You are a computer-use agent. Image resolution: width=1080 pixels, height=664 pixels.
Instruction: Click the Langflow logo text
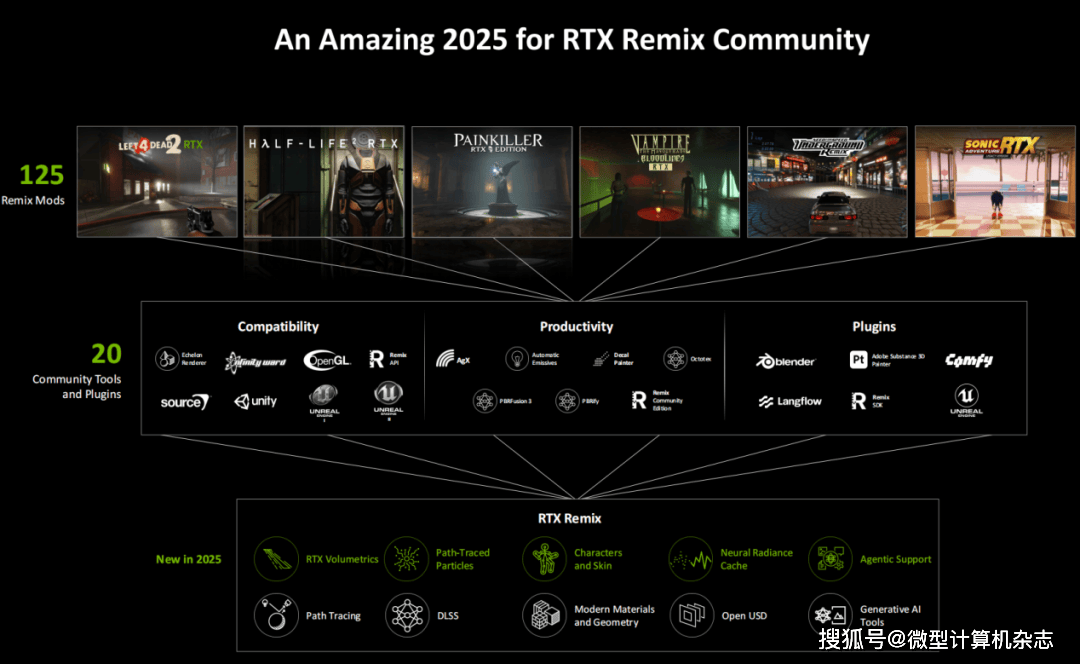click(x=790, y=402)
